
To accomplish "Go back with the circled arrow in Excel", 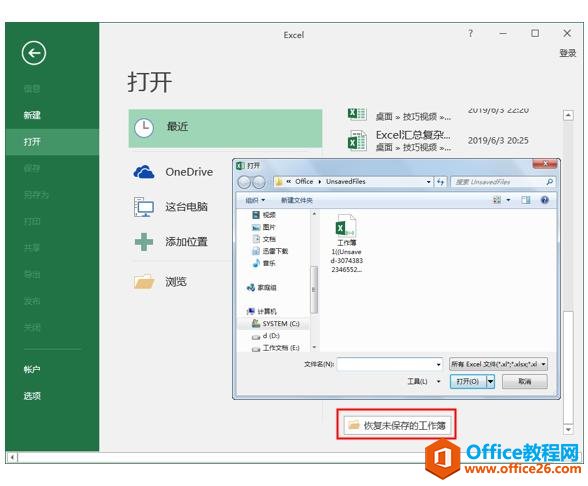I will click(x=34, y=53).
